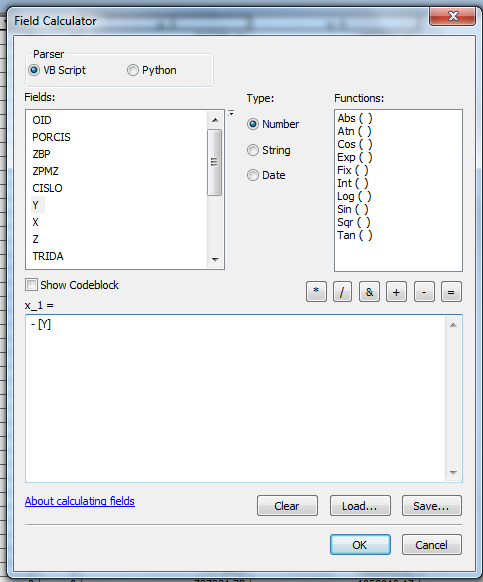This screenshot has height=582, width=483.
Task: Click the divide (/) operator button
Action: (342, 292)
